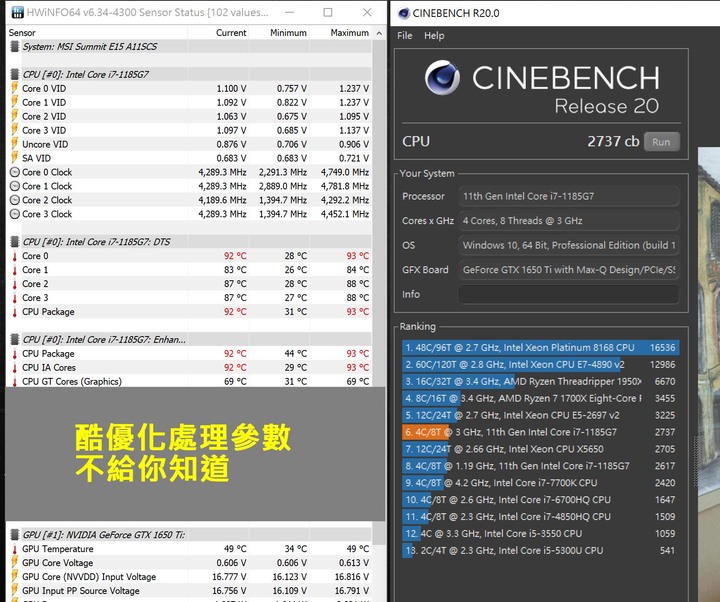Click the DTS group chip icon

tap(15, 242)
